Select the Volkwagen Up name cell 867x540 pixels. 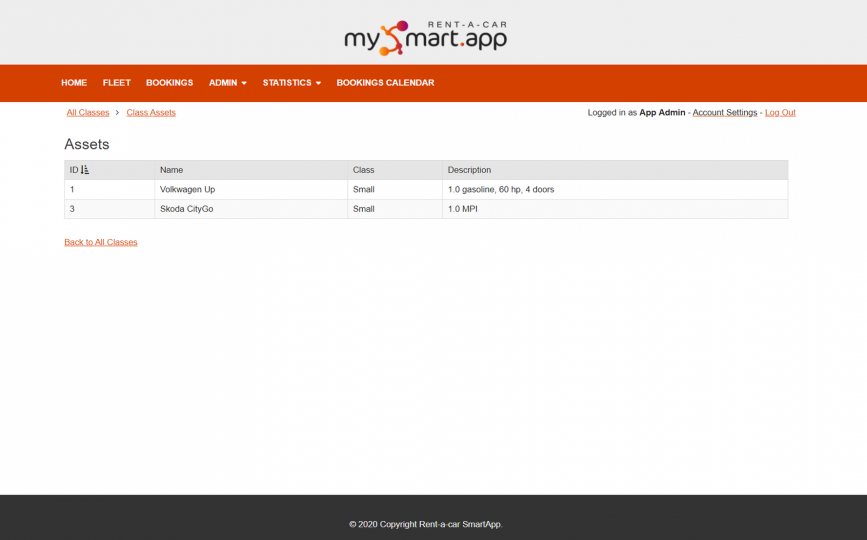(251, 190)
